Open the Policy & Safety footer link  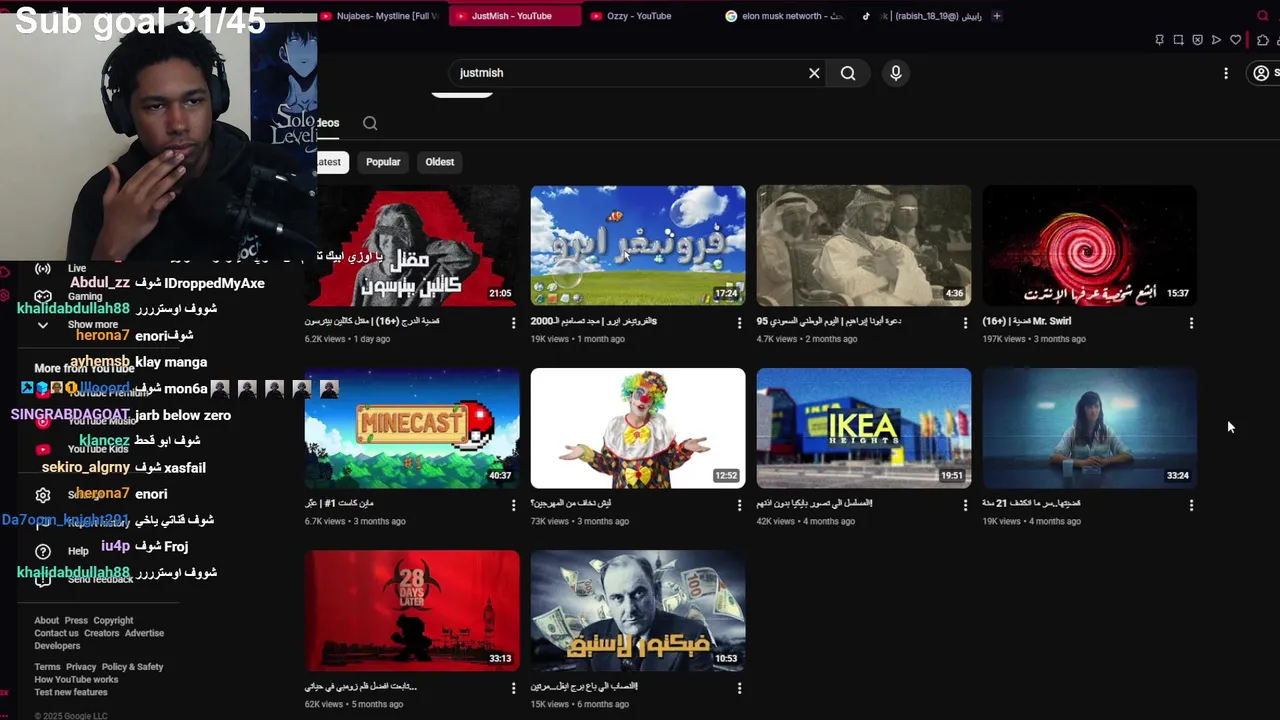[x=132, y=667]
